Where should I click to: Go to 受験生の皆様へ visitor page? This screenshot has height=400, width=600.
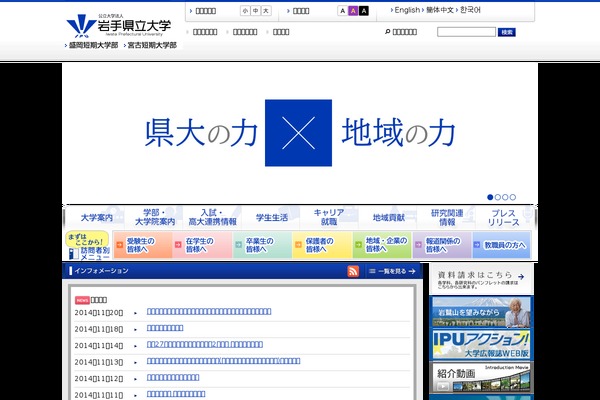pos(143,245)
